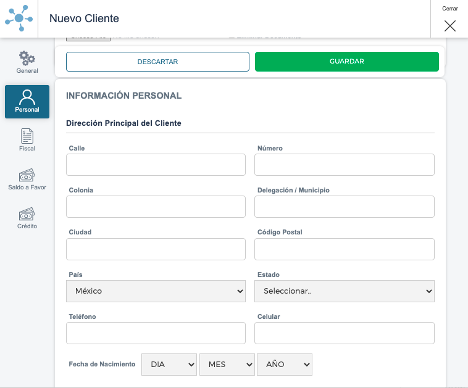Click the INFORMACIÓN PERSONAL heading

click(x=124, y=96)
